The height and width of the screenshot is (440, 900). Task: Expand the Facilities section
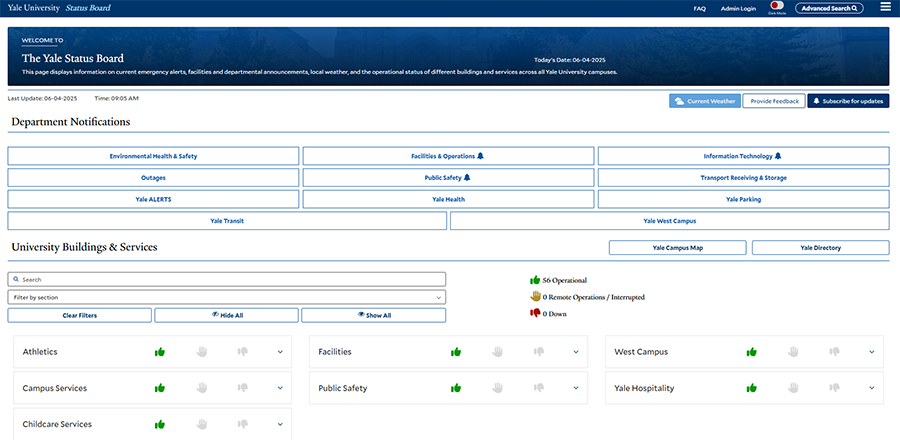[576, 352]
